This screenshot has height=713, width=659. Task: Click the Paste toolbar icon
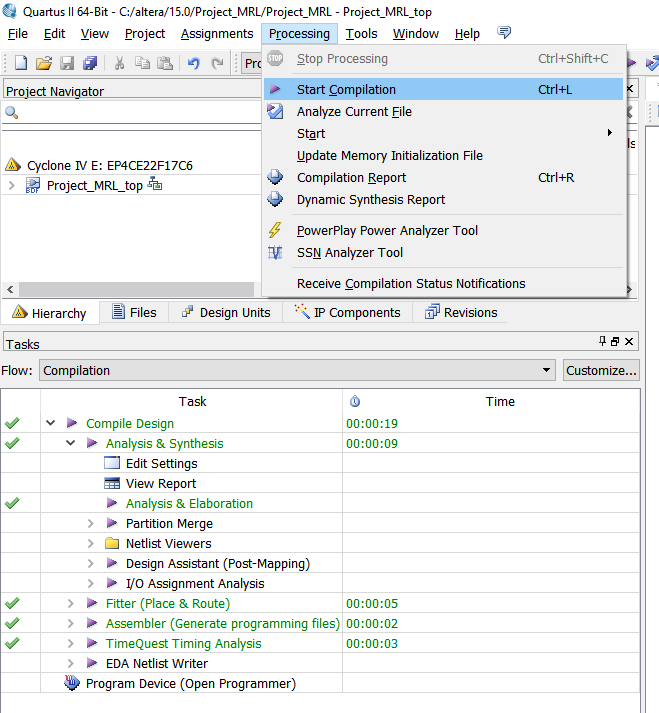165,63
